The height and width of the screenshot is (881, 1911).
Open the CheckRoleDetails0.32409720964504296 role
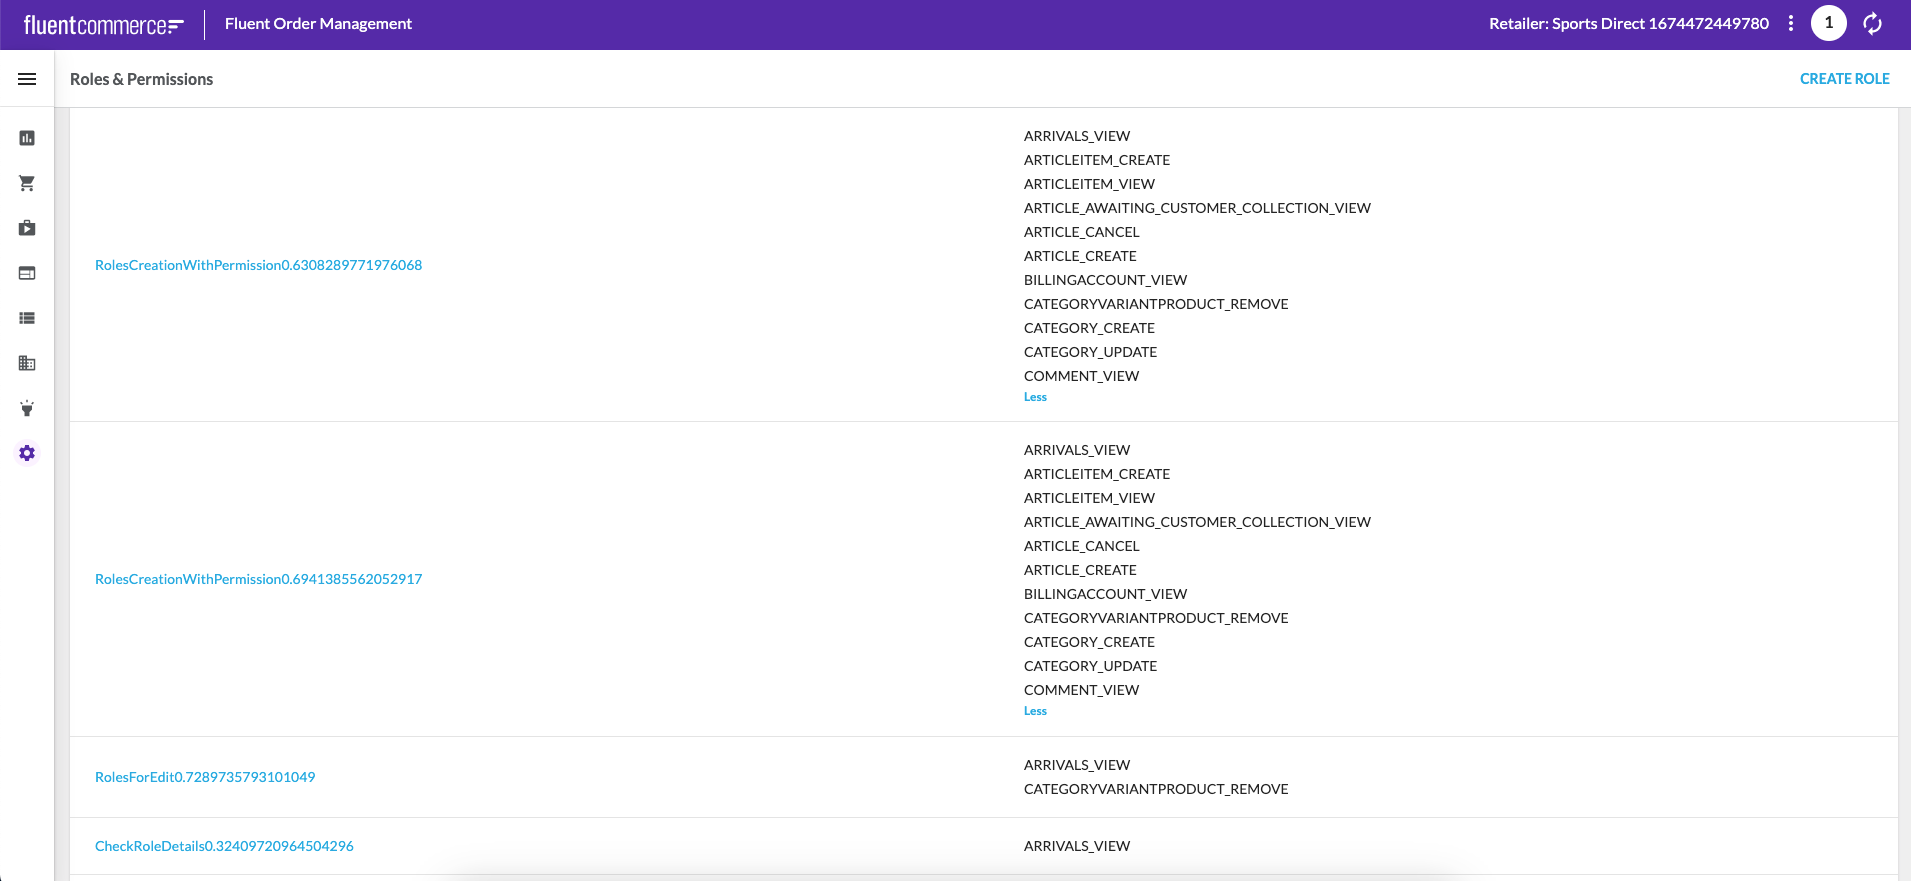224,846
